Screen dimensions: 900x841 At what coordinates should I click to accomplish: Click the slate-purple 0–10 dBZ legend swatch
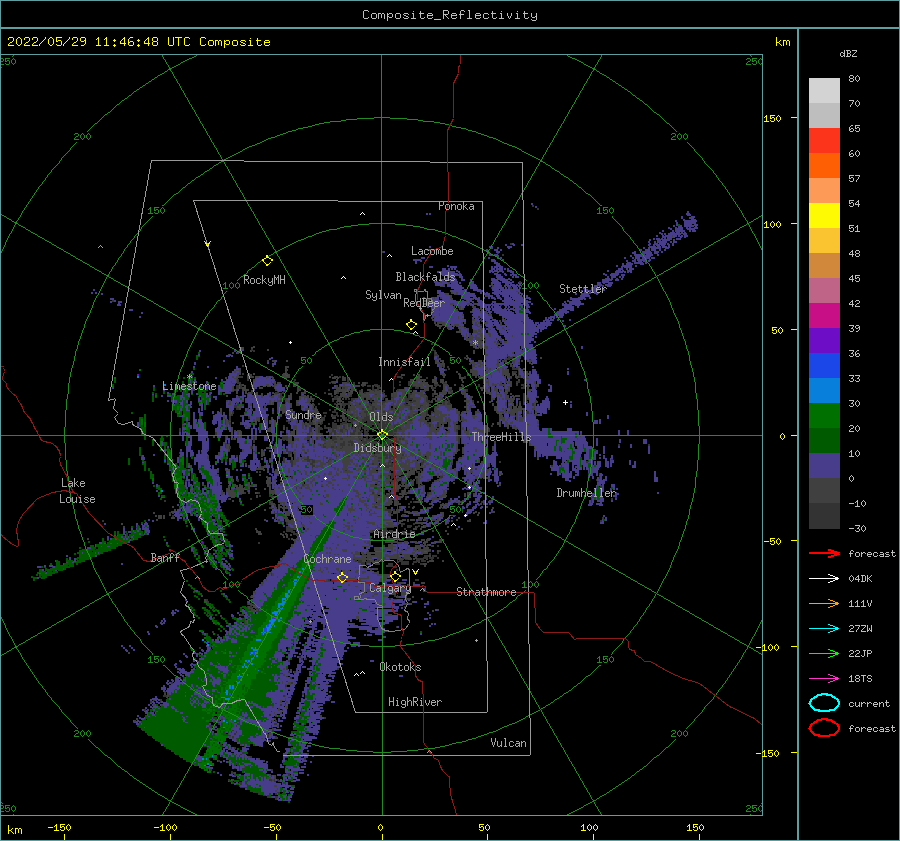pos(824,466)
